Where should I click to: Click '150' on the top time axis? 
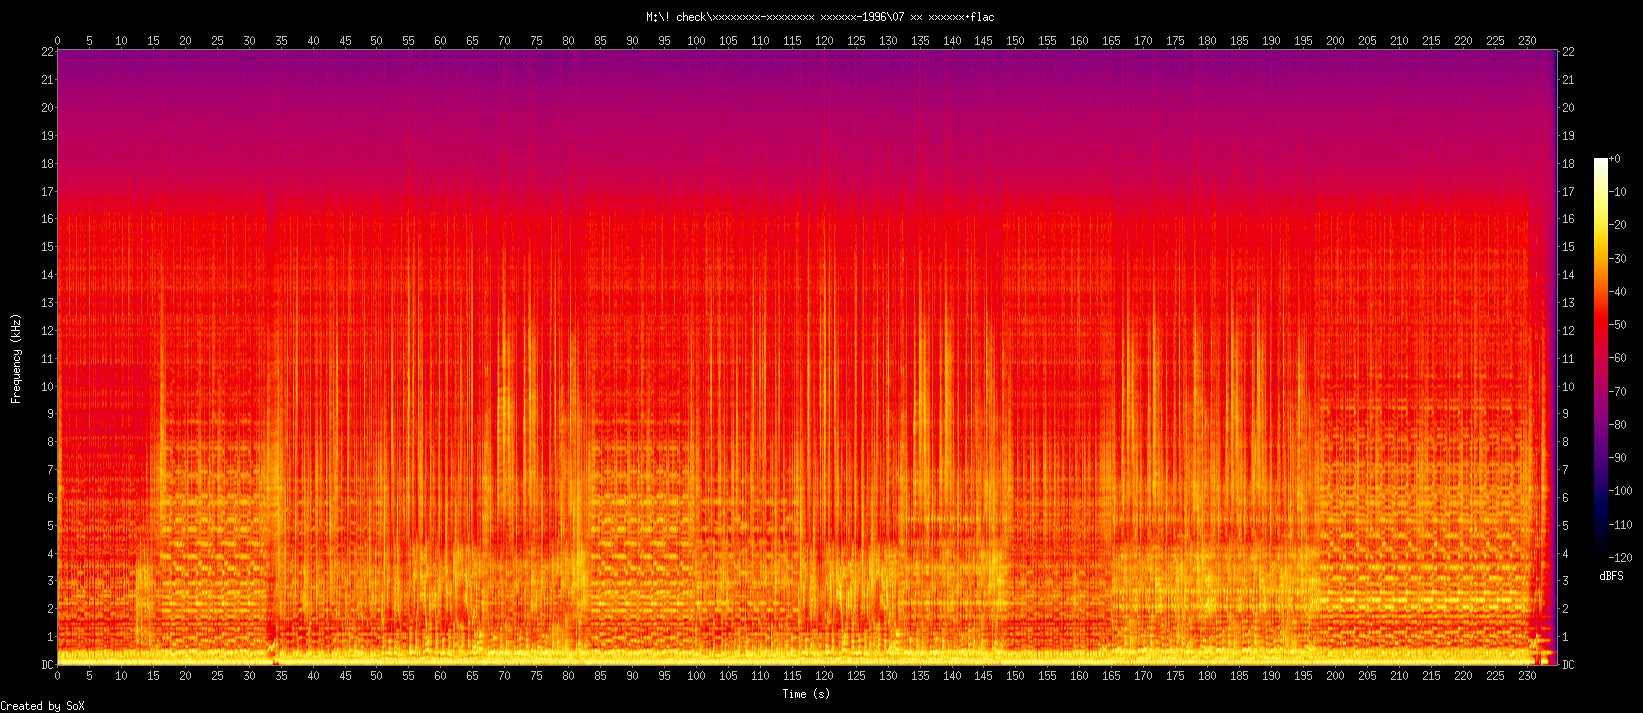(1016, 41)
